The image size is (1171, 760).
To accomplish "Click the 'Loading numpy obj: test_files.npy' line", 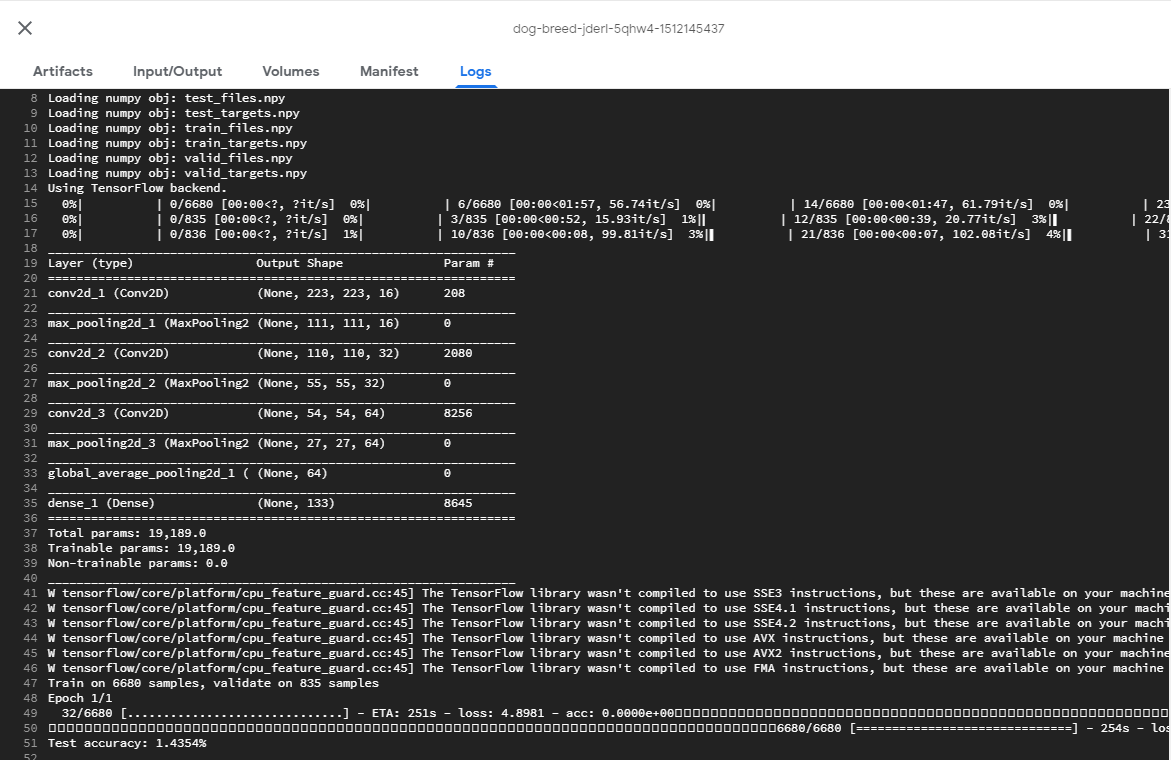I will pos(166,98).
